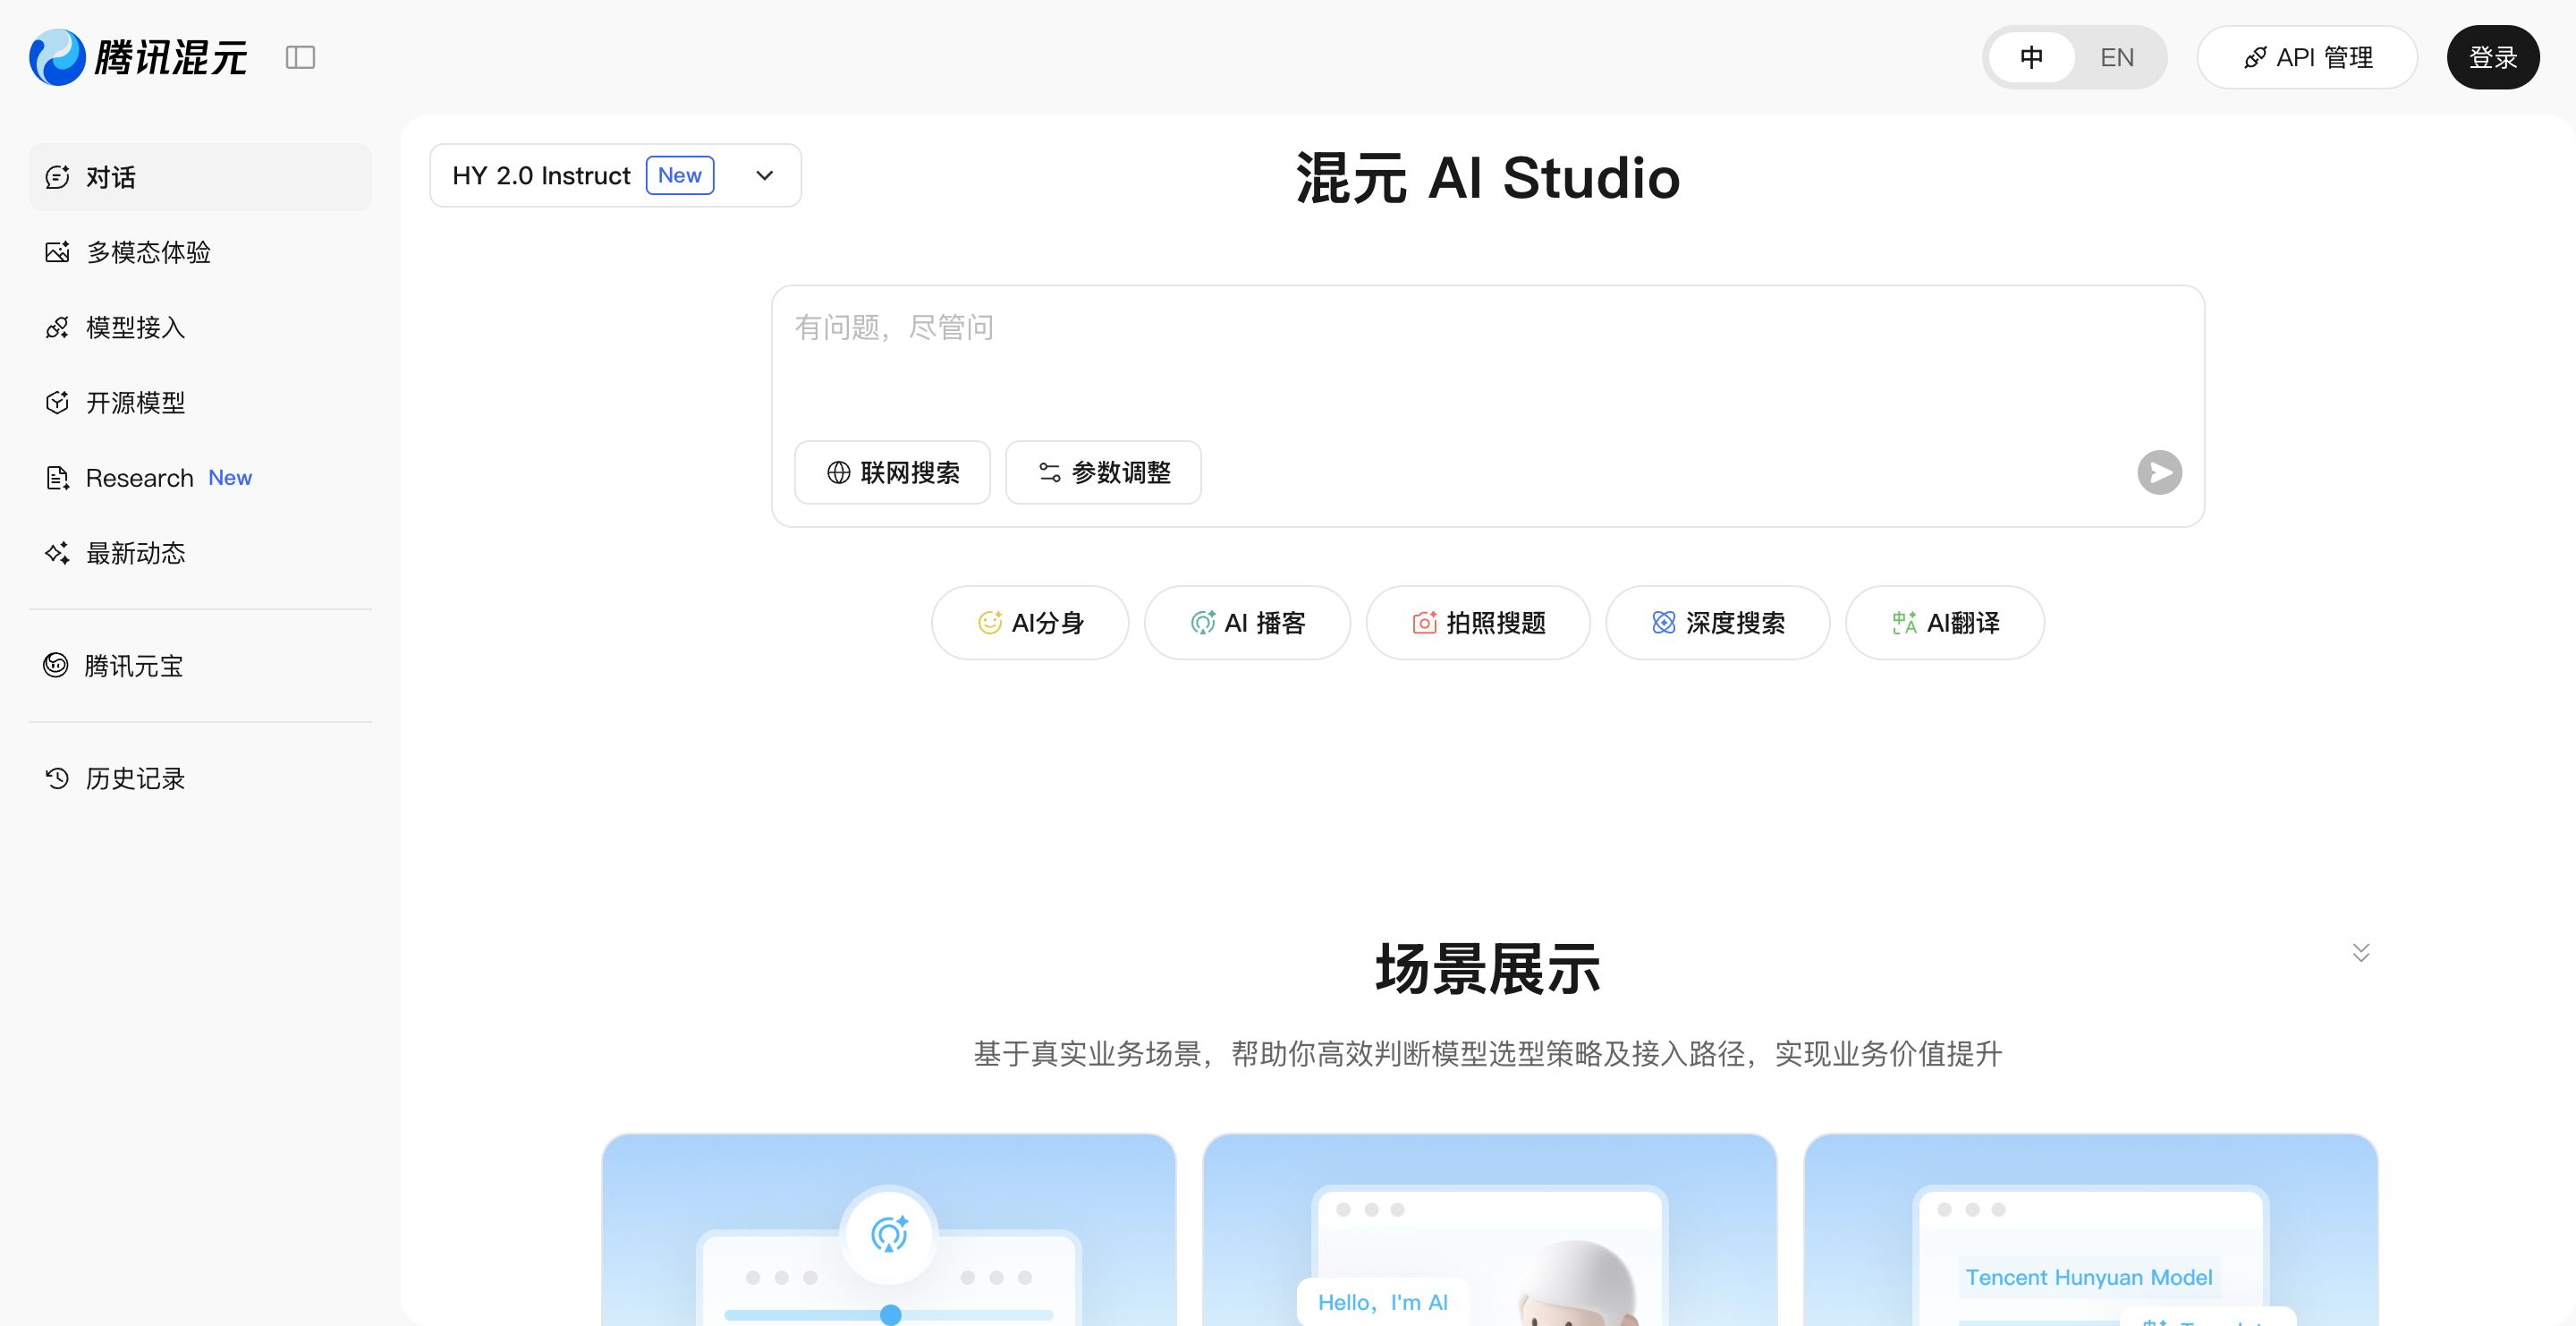Open the 开源模型 section
Screen dimensions: 2576x1326
134,402
